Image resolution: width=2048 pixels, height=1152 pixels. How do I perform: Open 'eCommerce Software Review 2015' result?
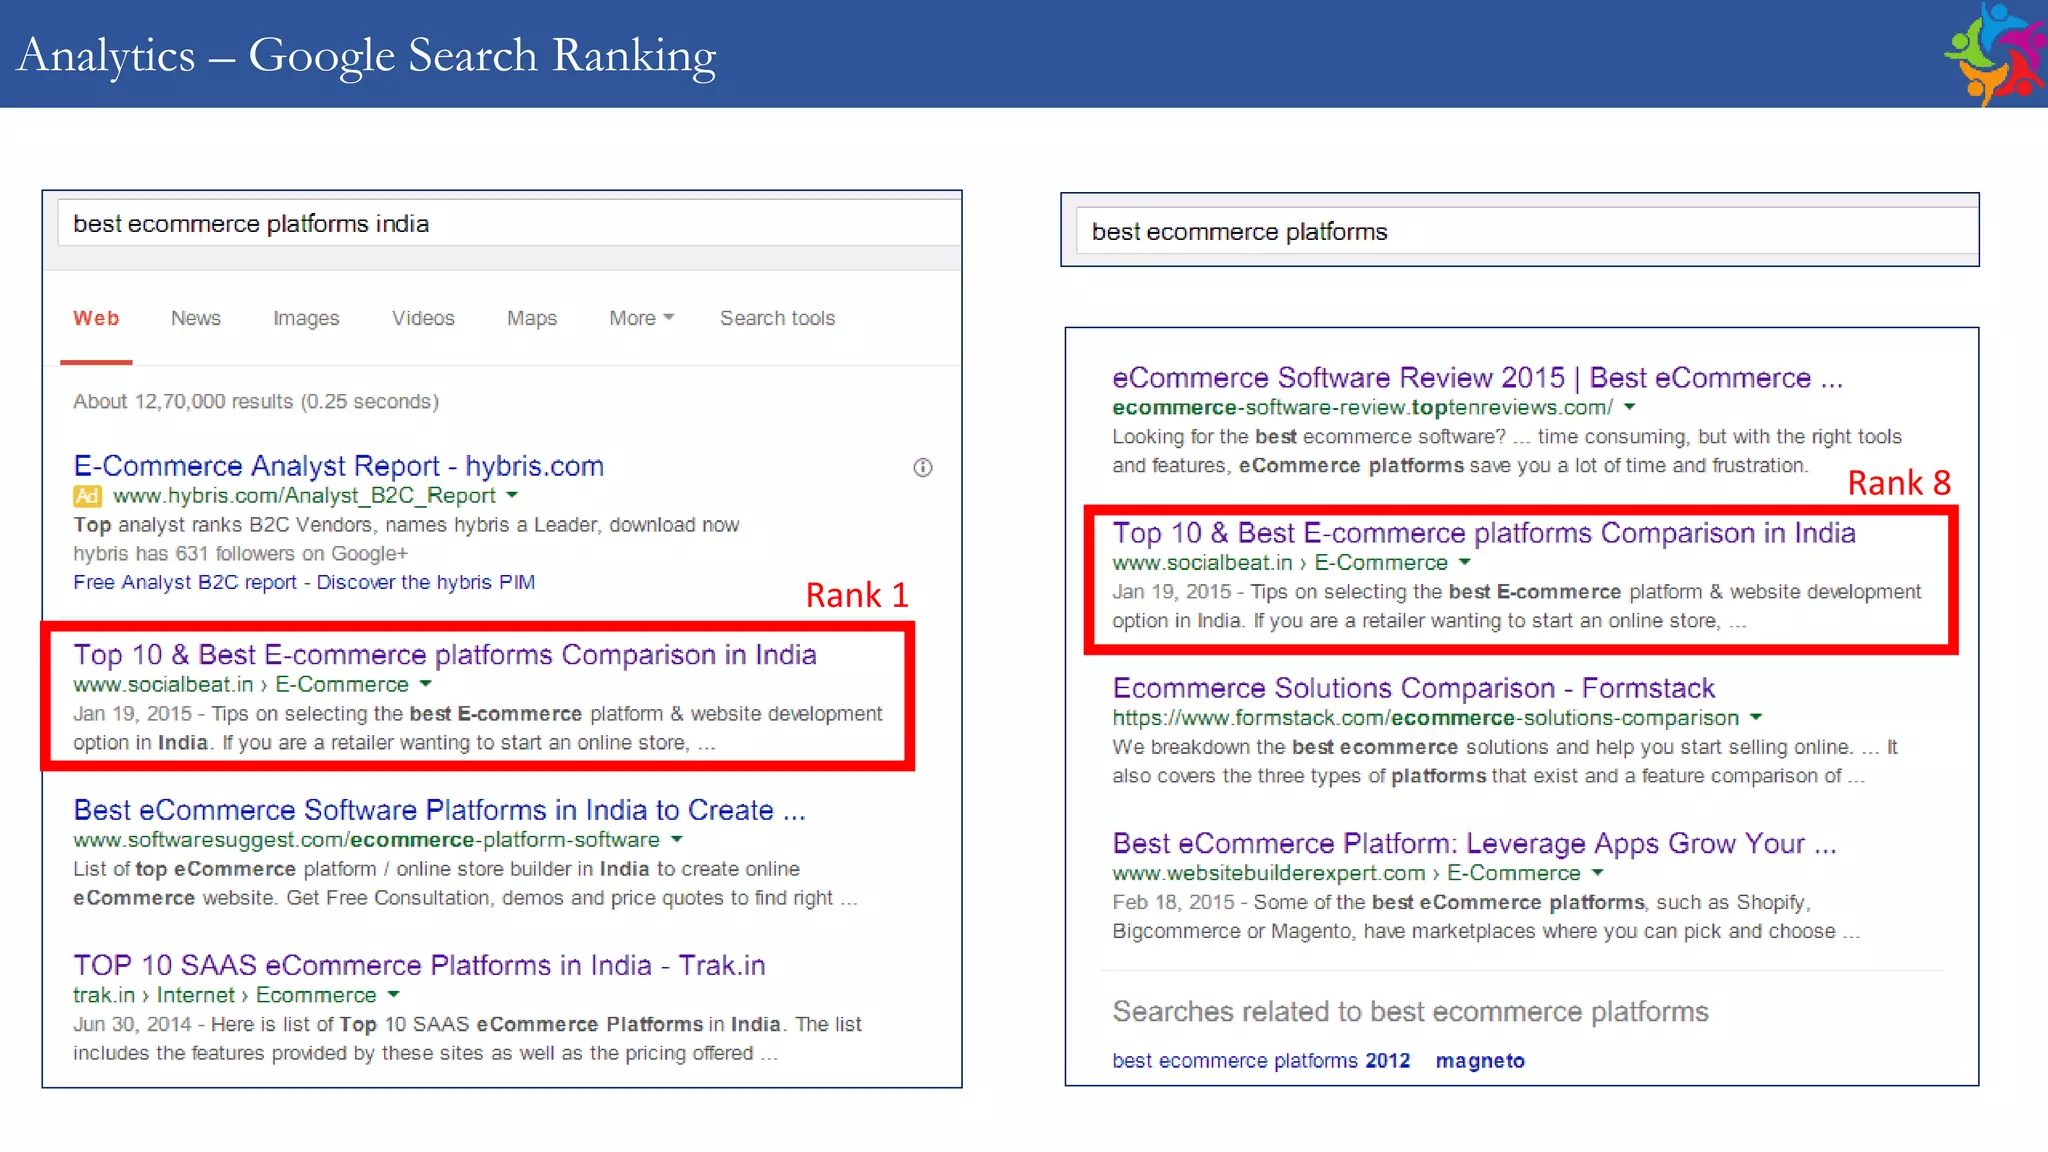1477,378
